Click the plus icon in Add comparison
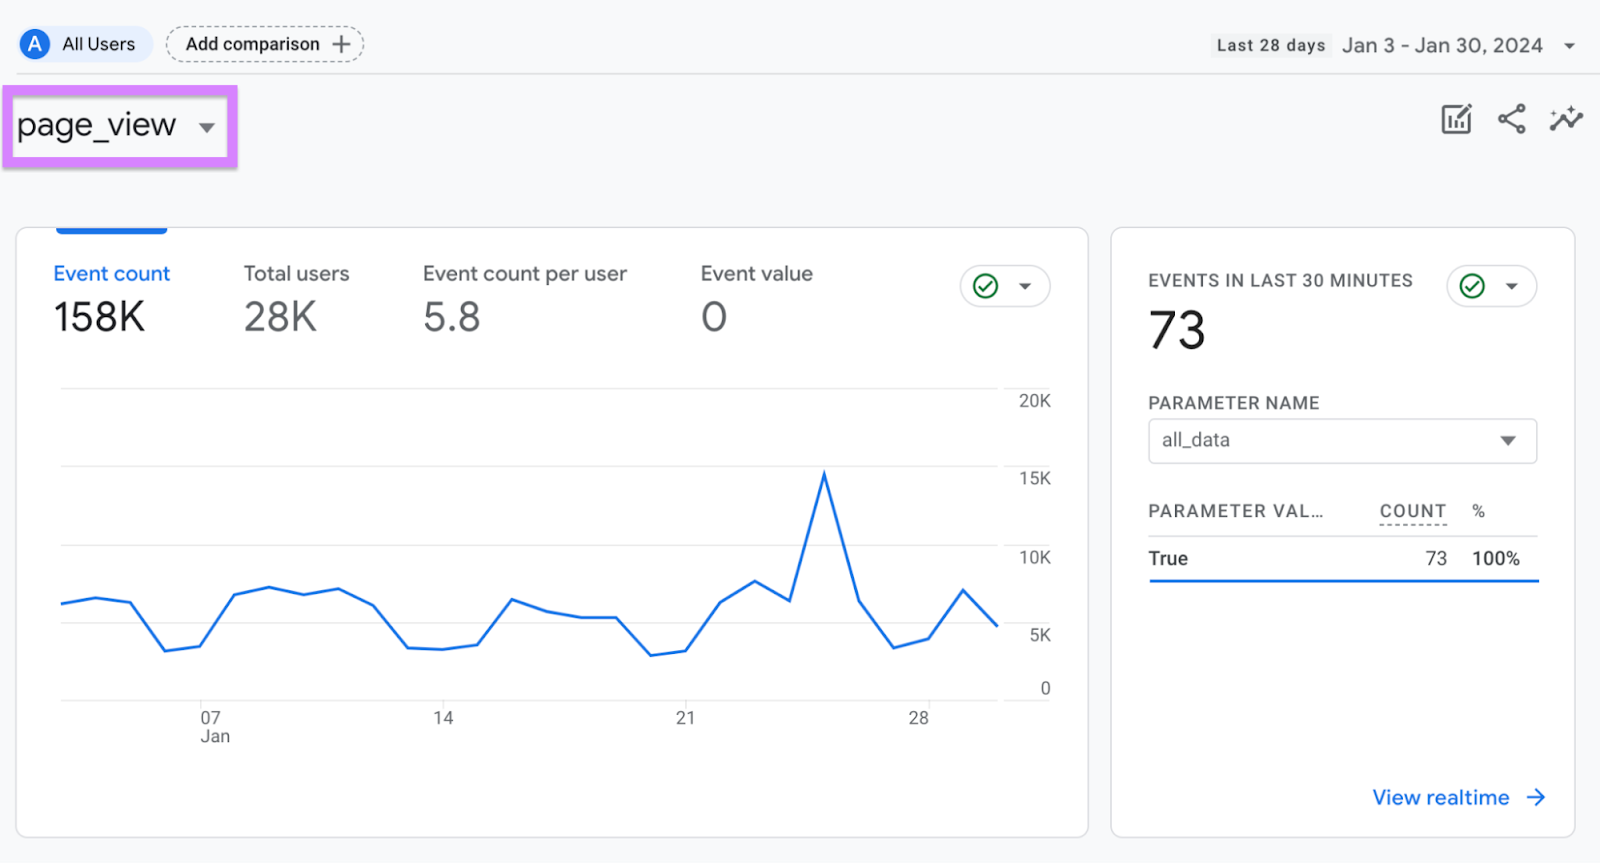1600x863 pixels. (x=341, y=44)
